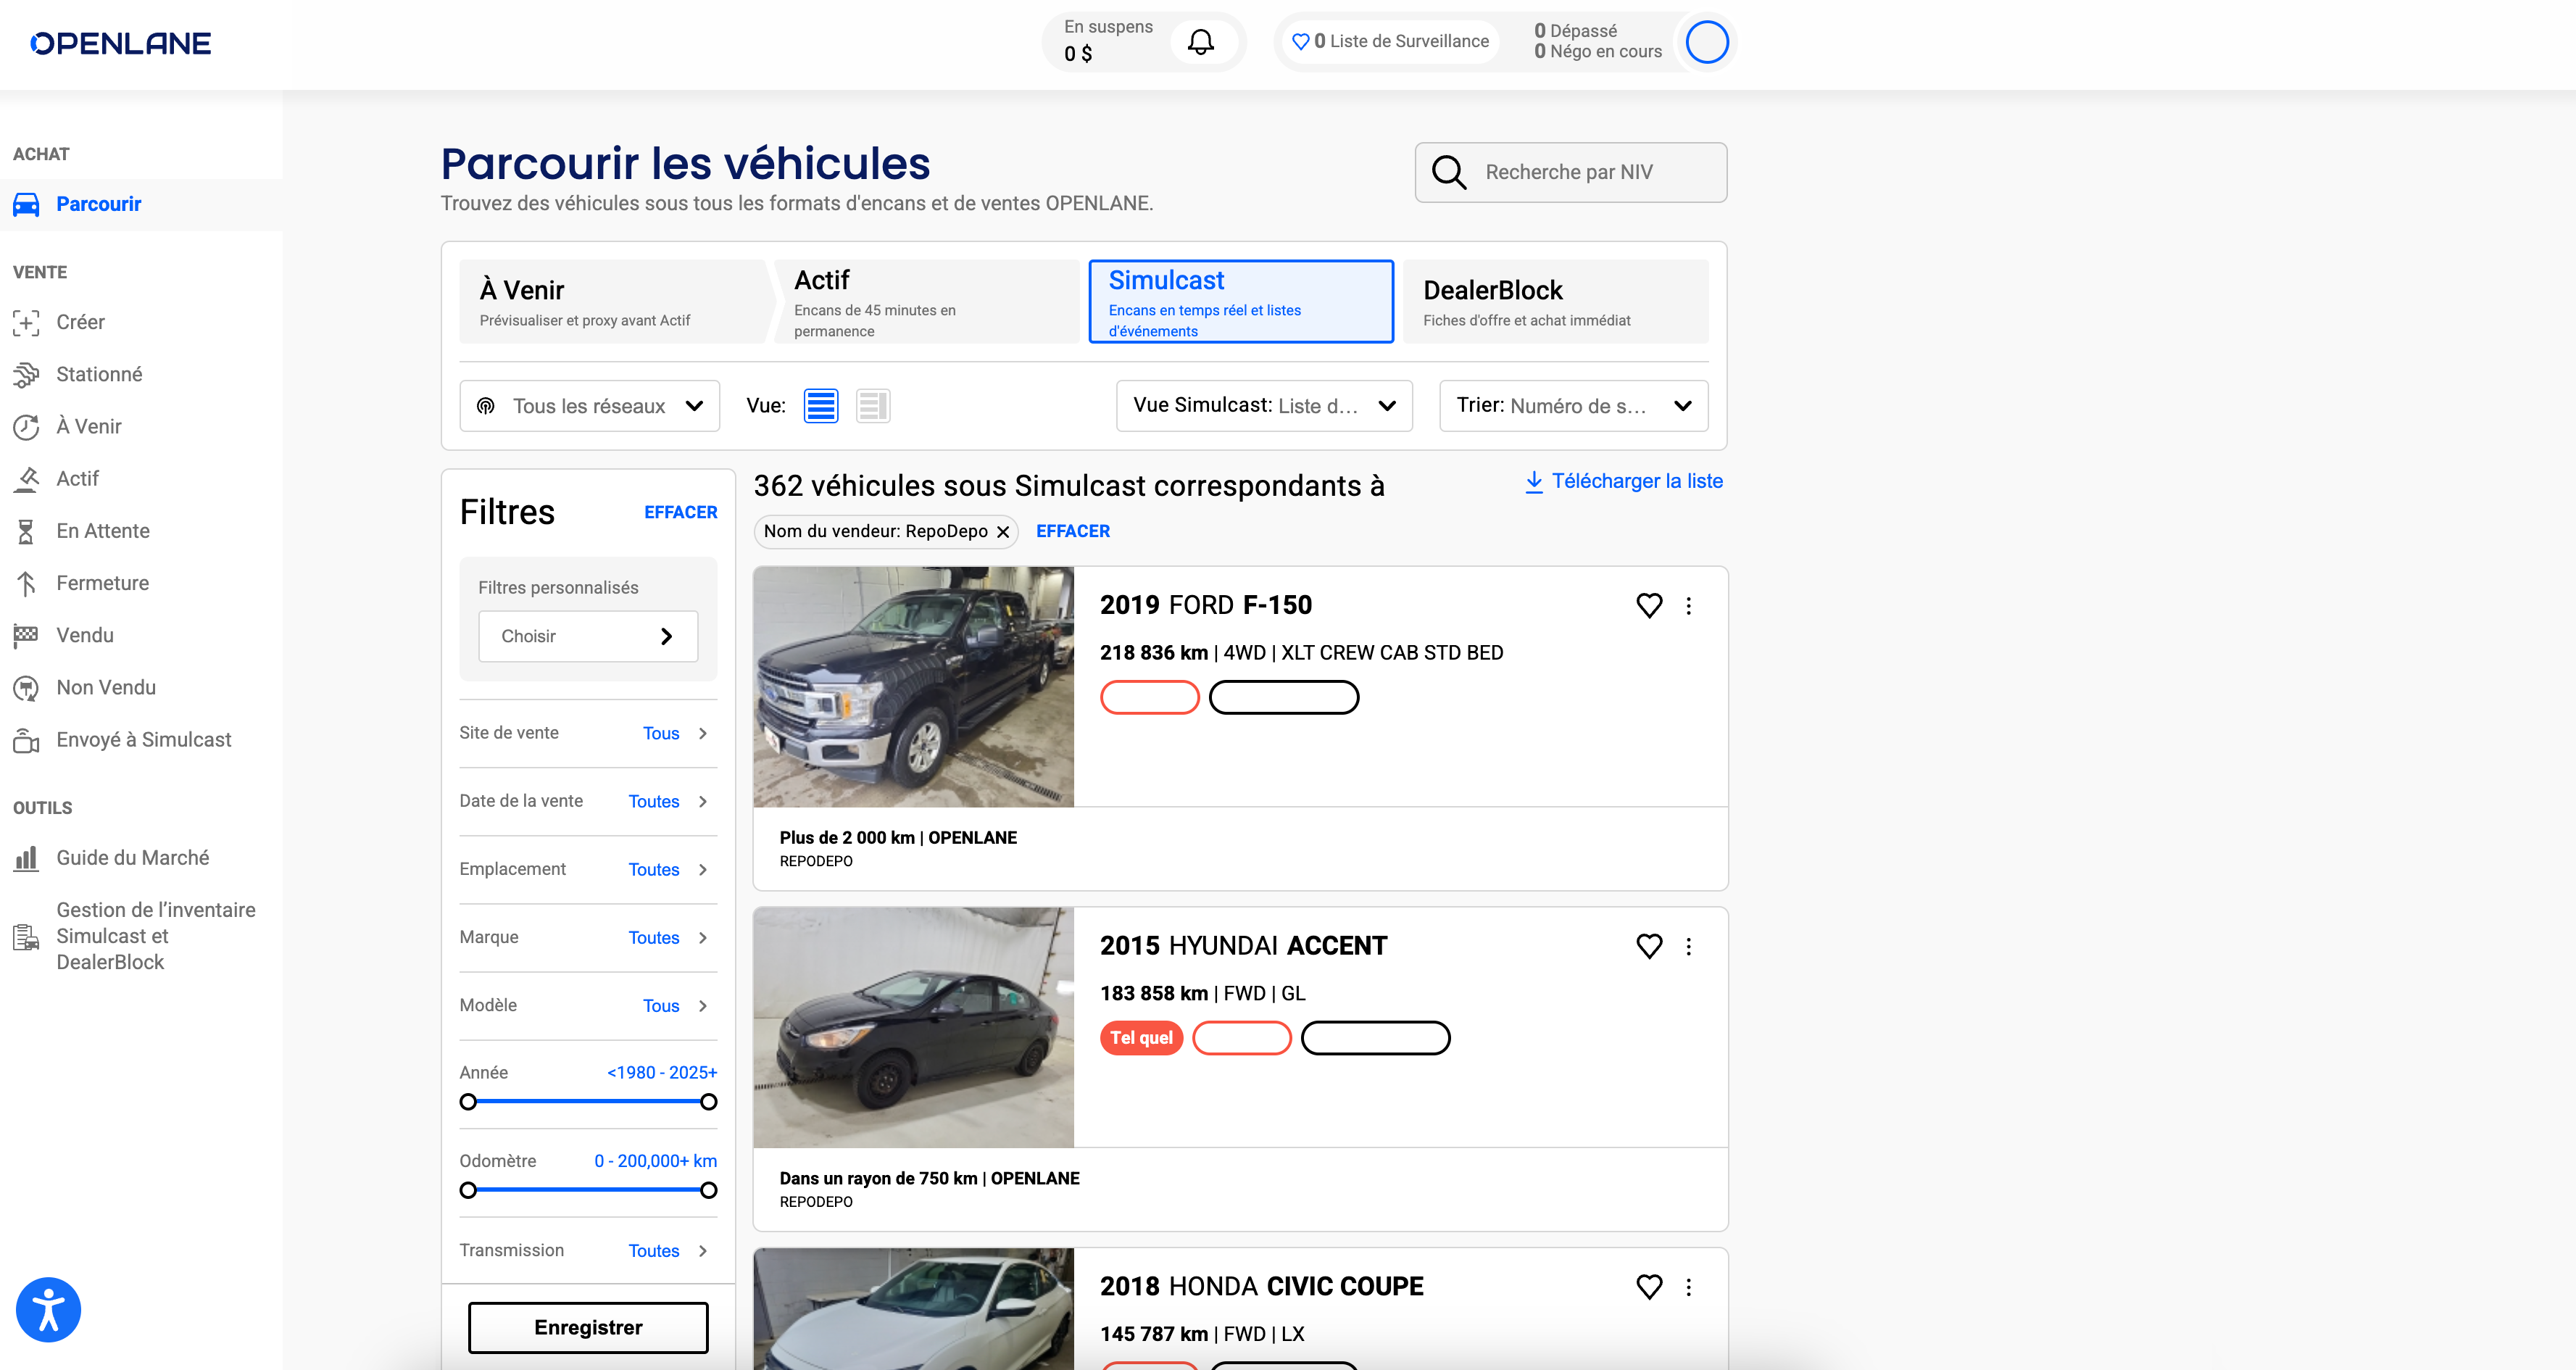This screenshot has width=2576, height=1370.
Task: Click the Odomètre slider right handle
Action: [708, 1190]
